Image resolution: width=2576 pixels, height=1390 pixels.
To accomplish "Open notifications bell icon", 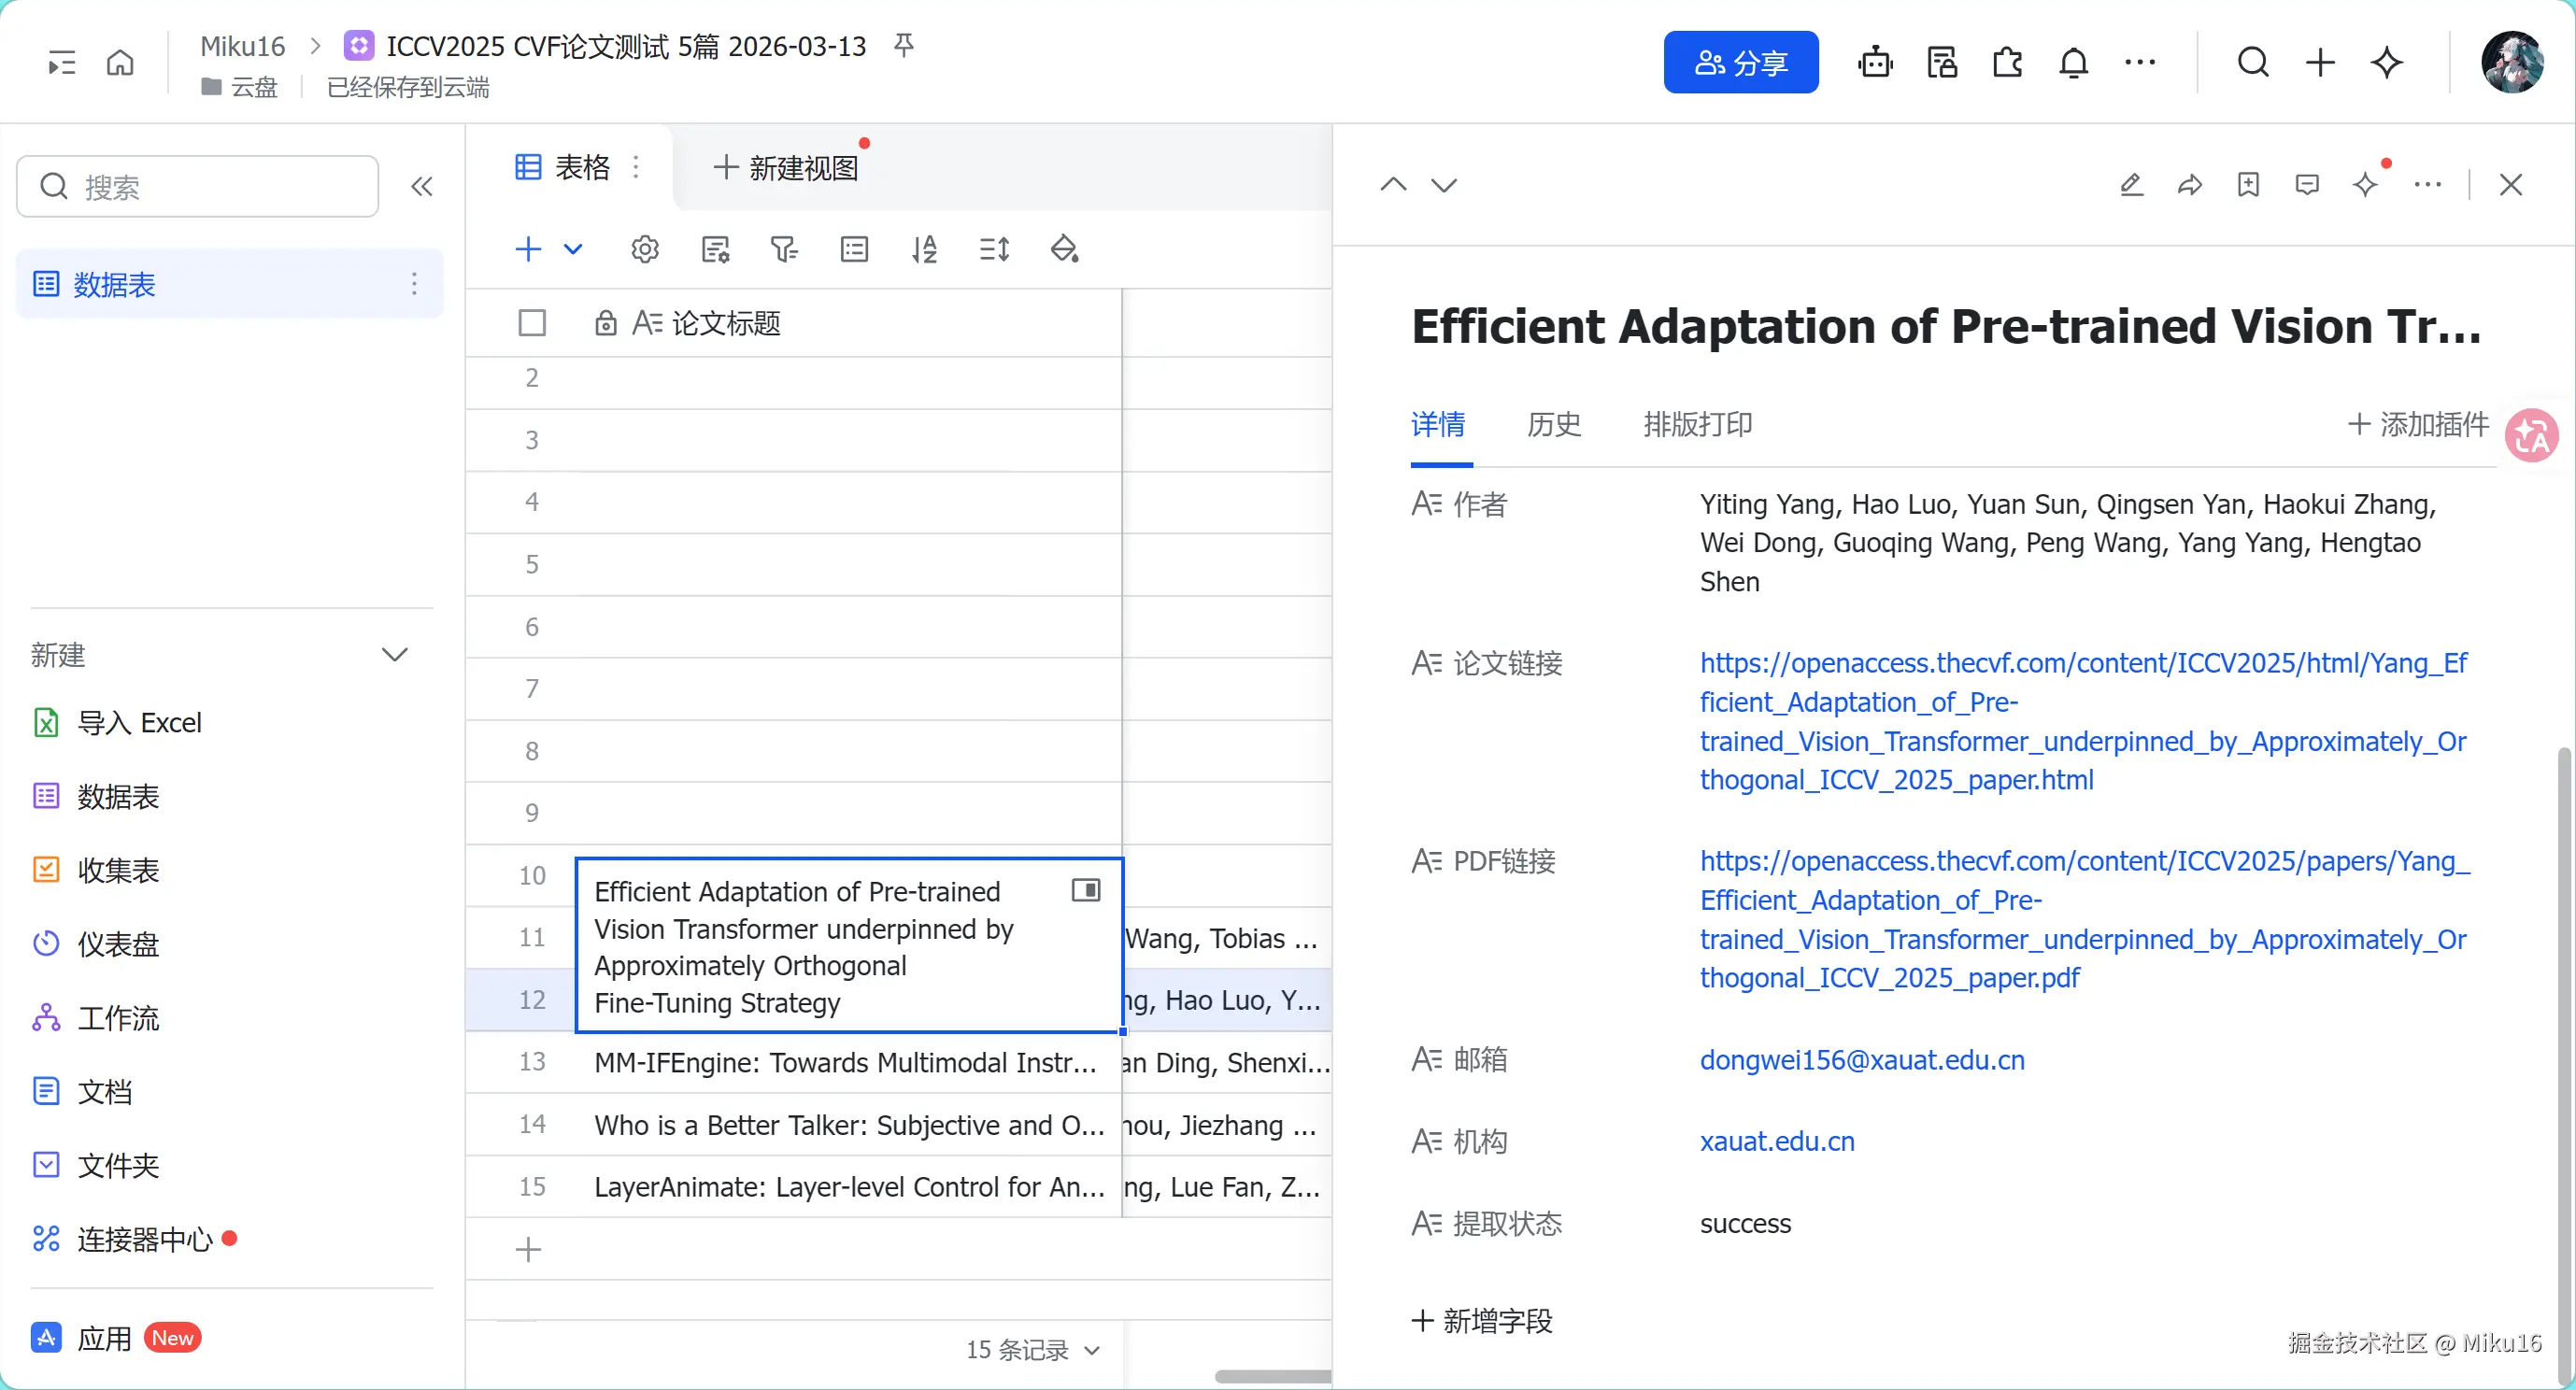I will 2073,63.
